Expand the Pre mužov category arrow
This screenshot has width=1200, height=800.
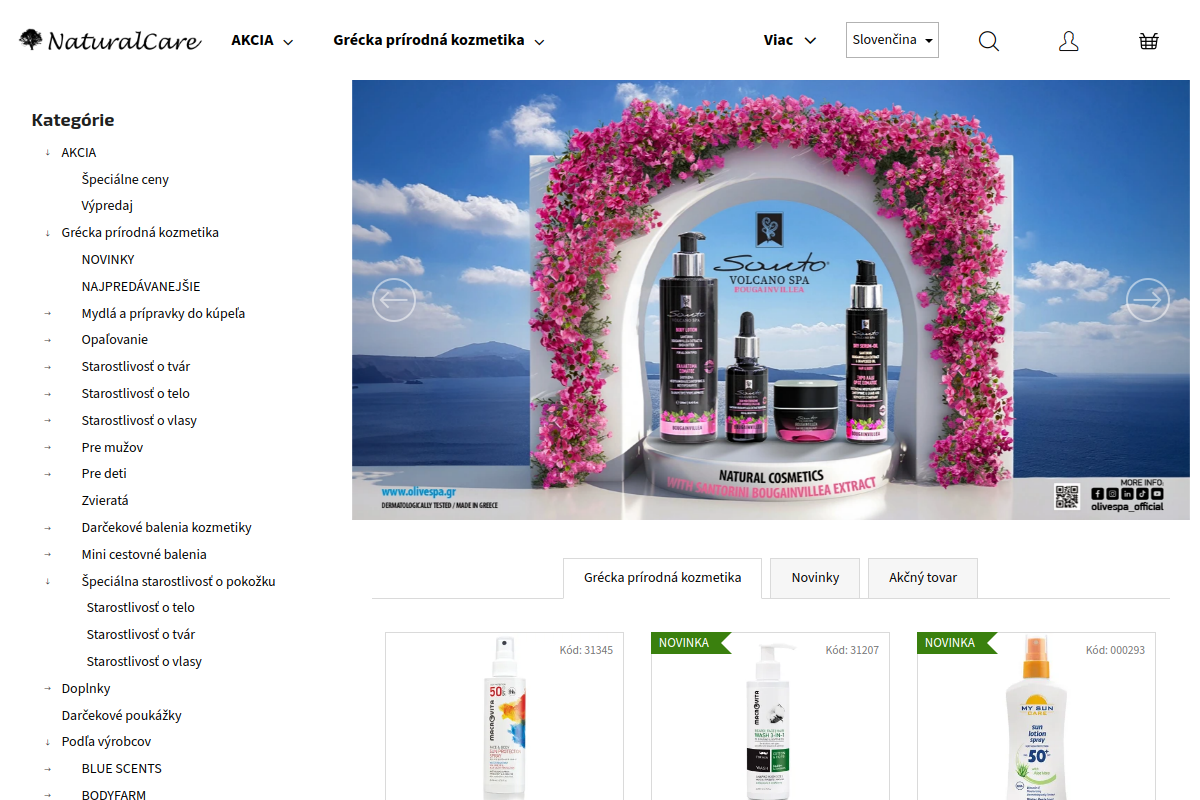pyautogui.click(x=47, y=448)
